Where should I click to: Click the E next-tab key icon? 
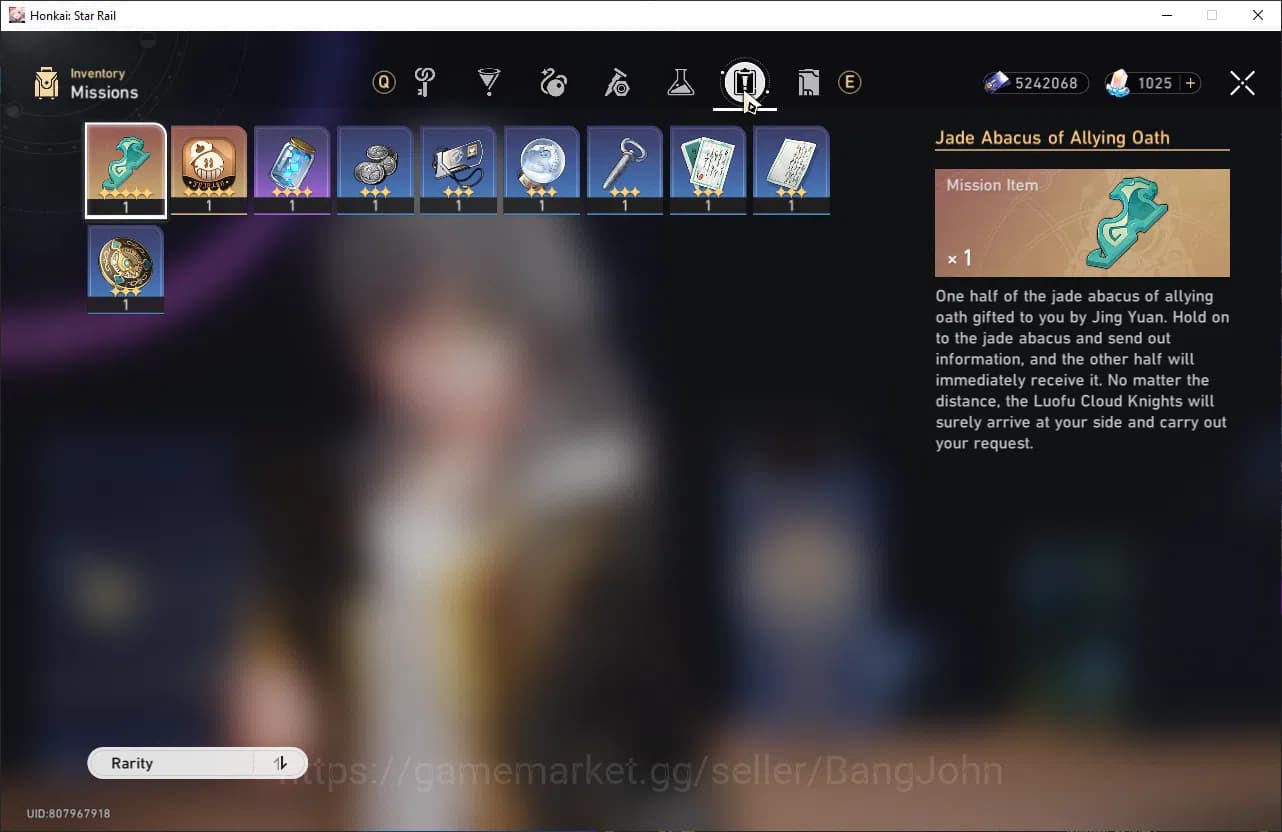coord(850,82)
